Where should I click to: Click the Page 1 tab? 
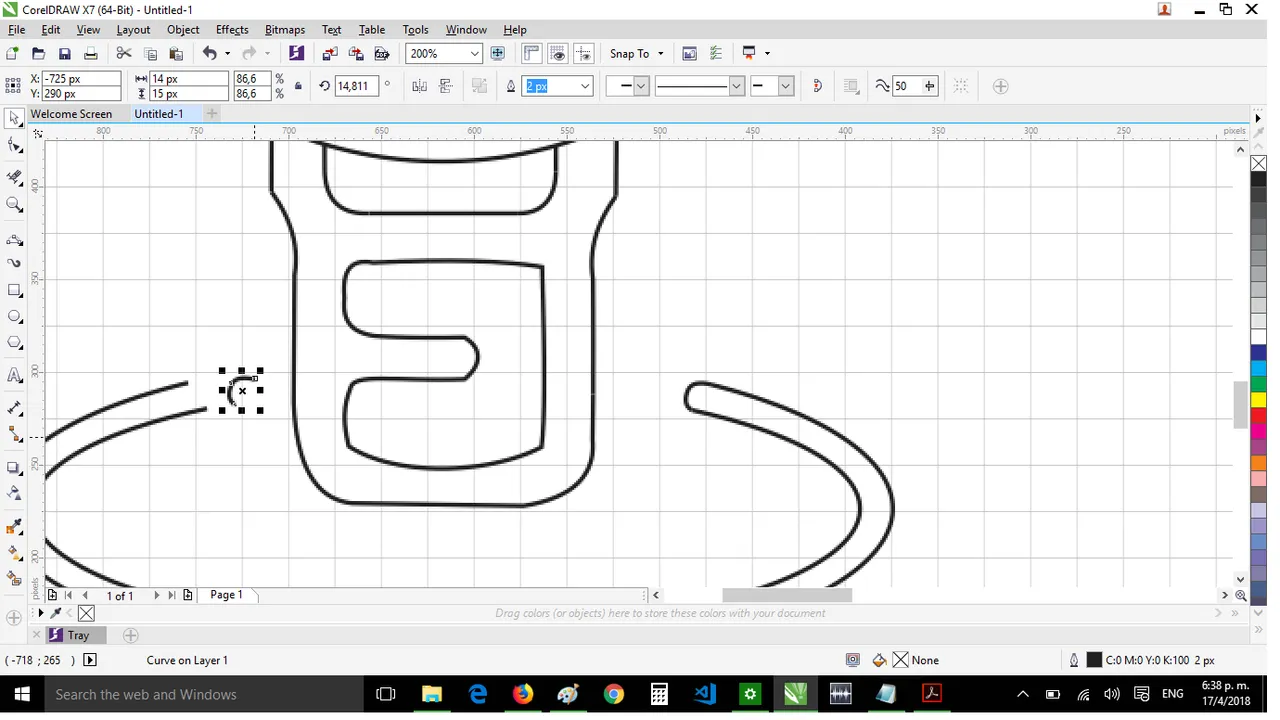click(226, 595)
